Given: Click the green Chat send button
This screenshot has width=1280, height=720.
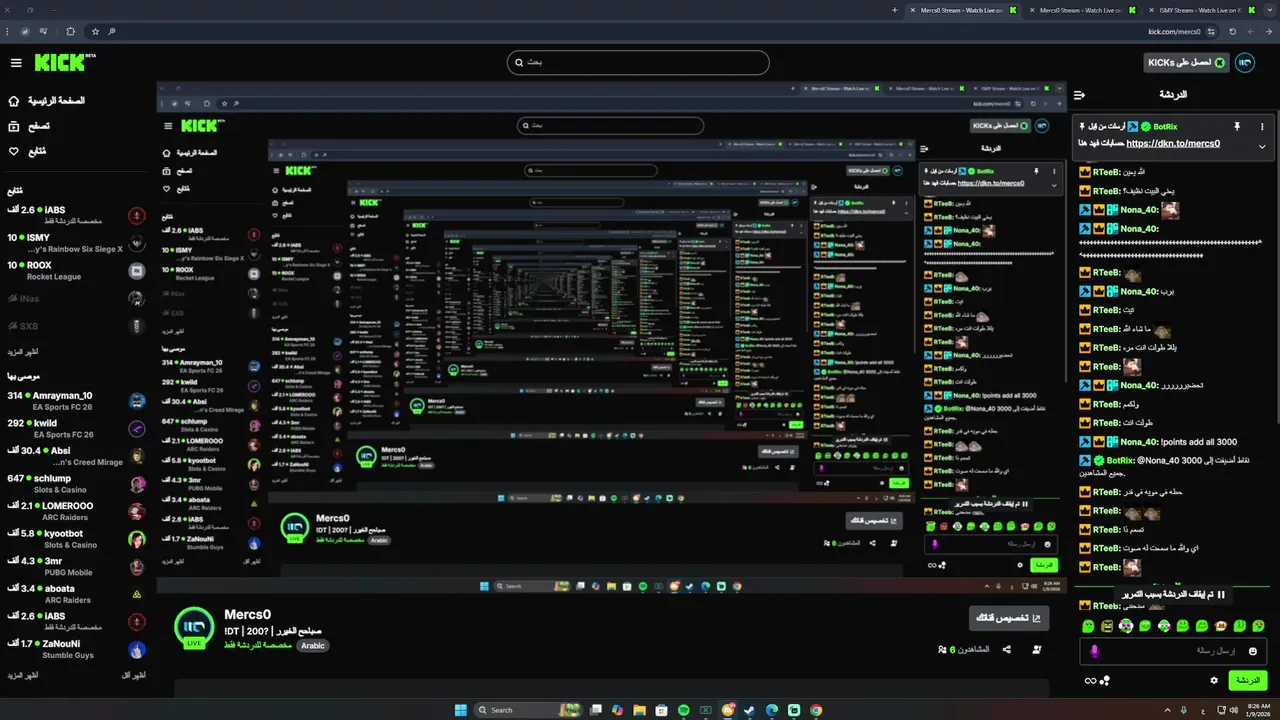Looking at the screenshot, I should (1247, 680).
